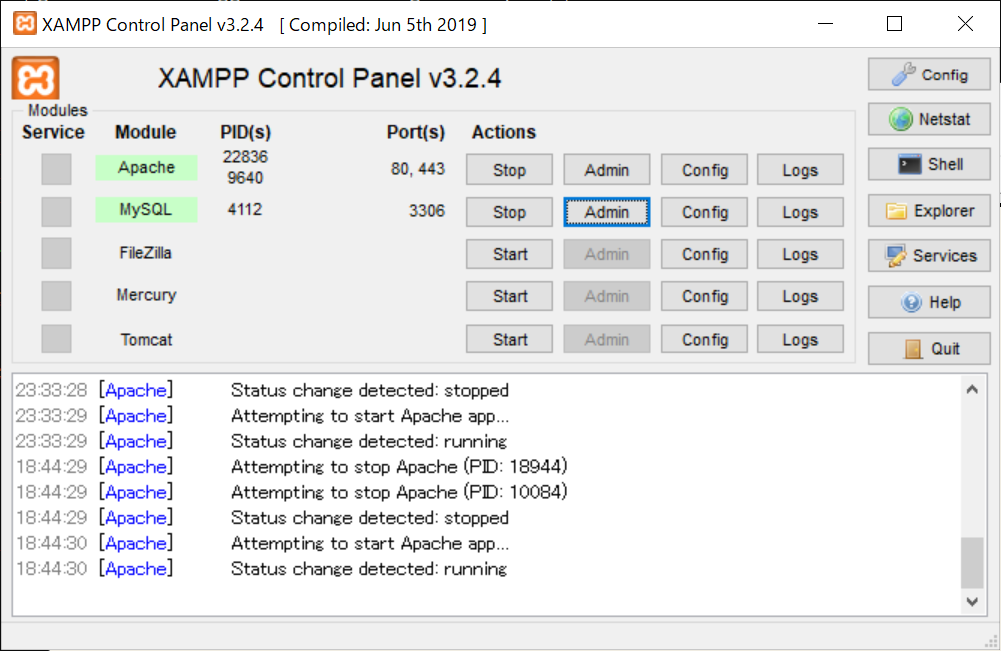The image size is (1001, 651).
Task: Click MySQL port 3306
Action: click(426, 211)
